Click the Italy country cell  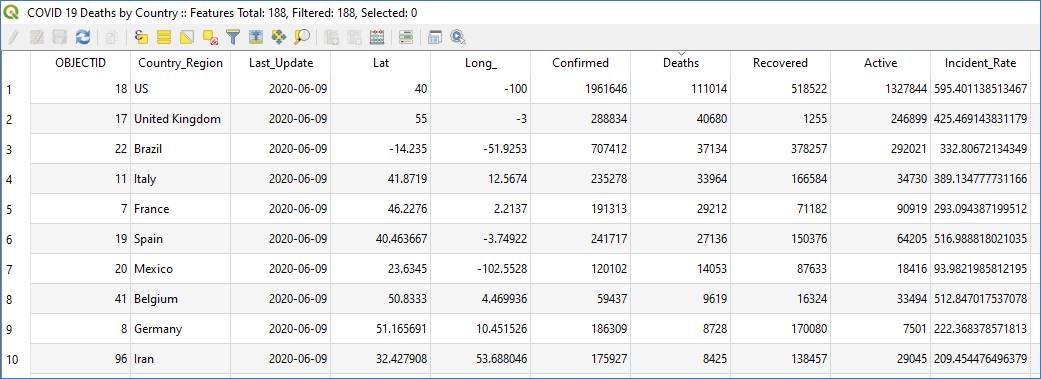point(181,179)
